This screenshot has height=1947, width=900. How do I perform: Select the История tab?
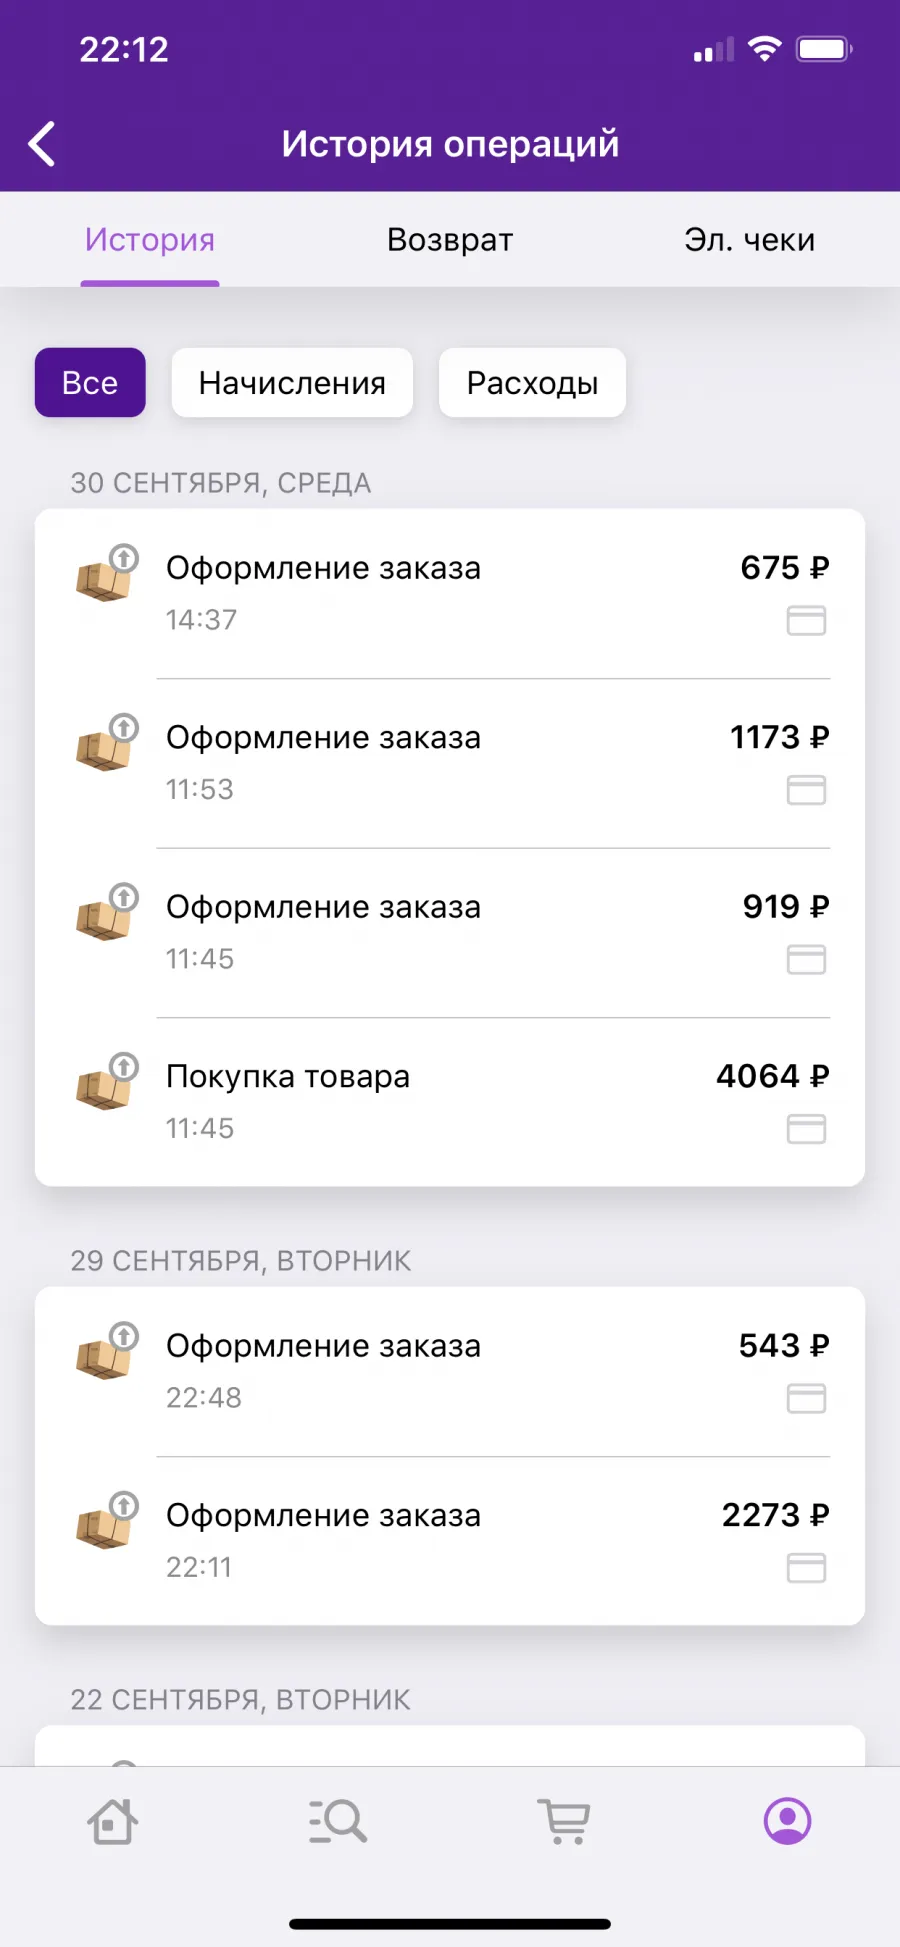coord(150,240)
